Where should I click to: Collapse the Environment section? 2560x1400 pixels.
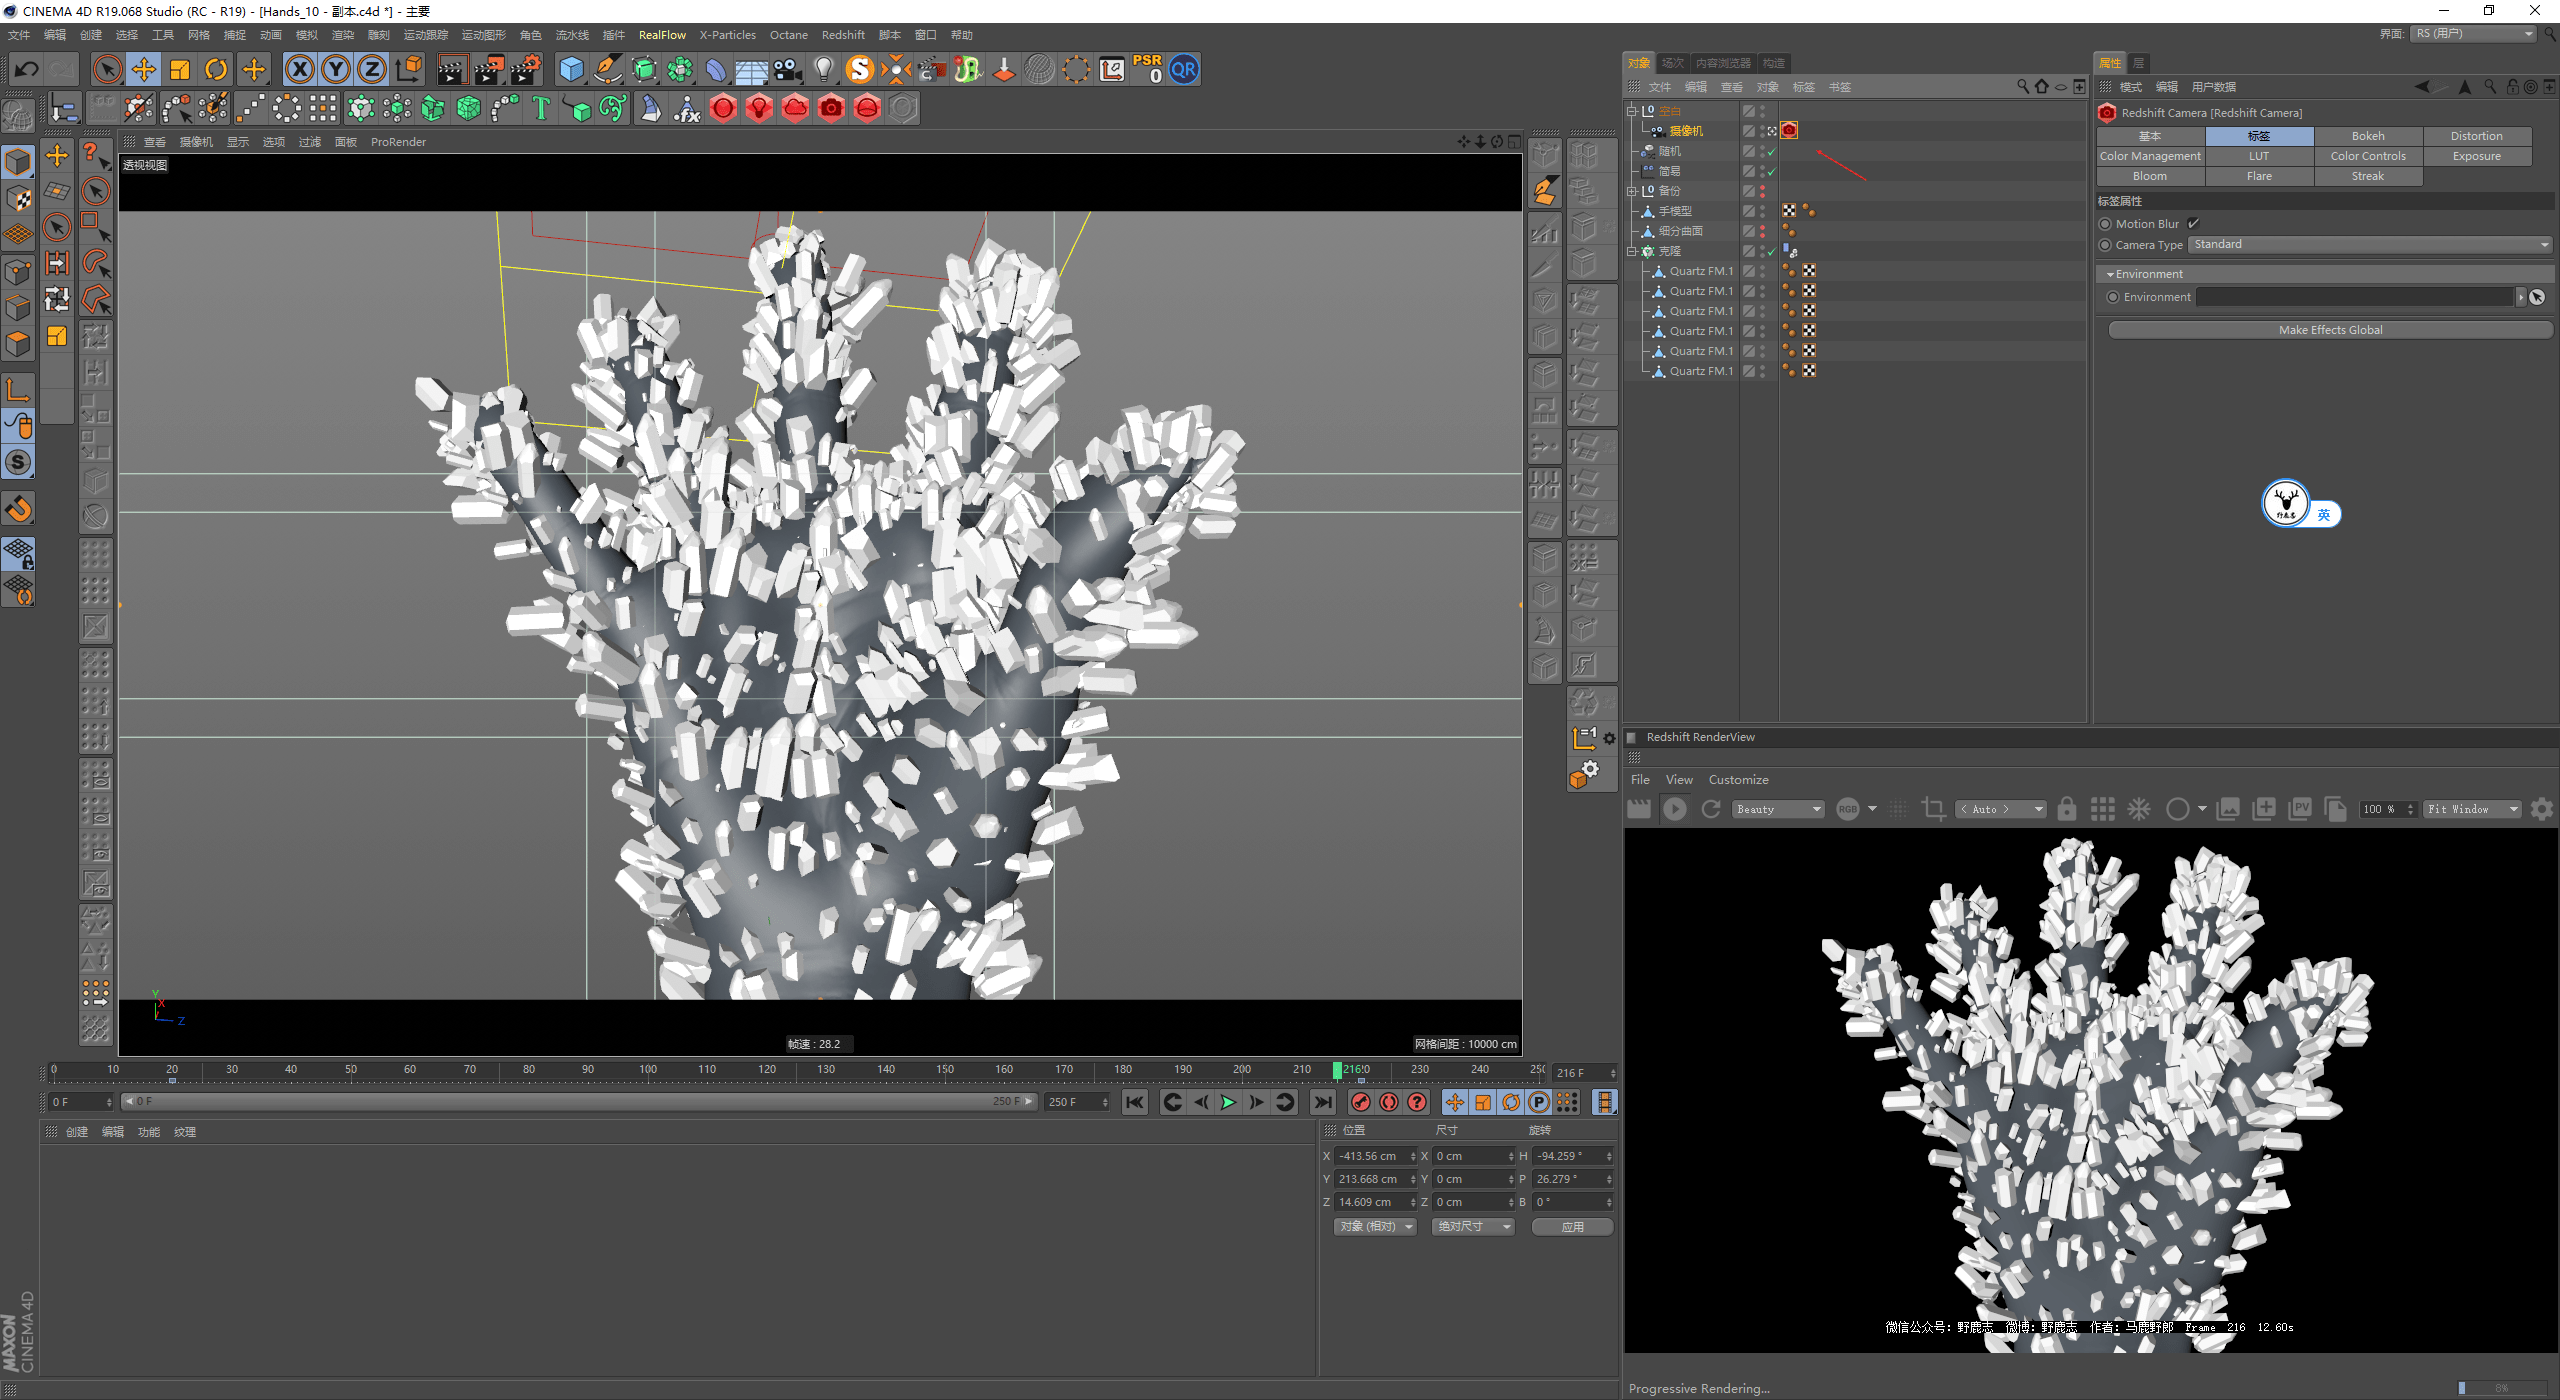tap(2110, 274)
